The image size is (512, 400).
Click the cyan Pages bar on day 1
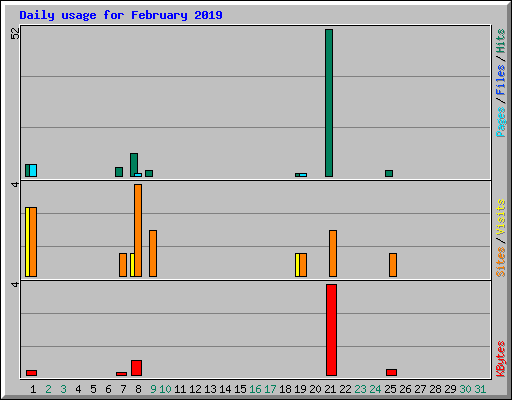[x=33, y=170]
